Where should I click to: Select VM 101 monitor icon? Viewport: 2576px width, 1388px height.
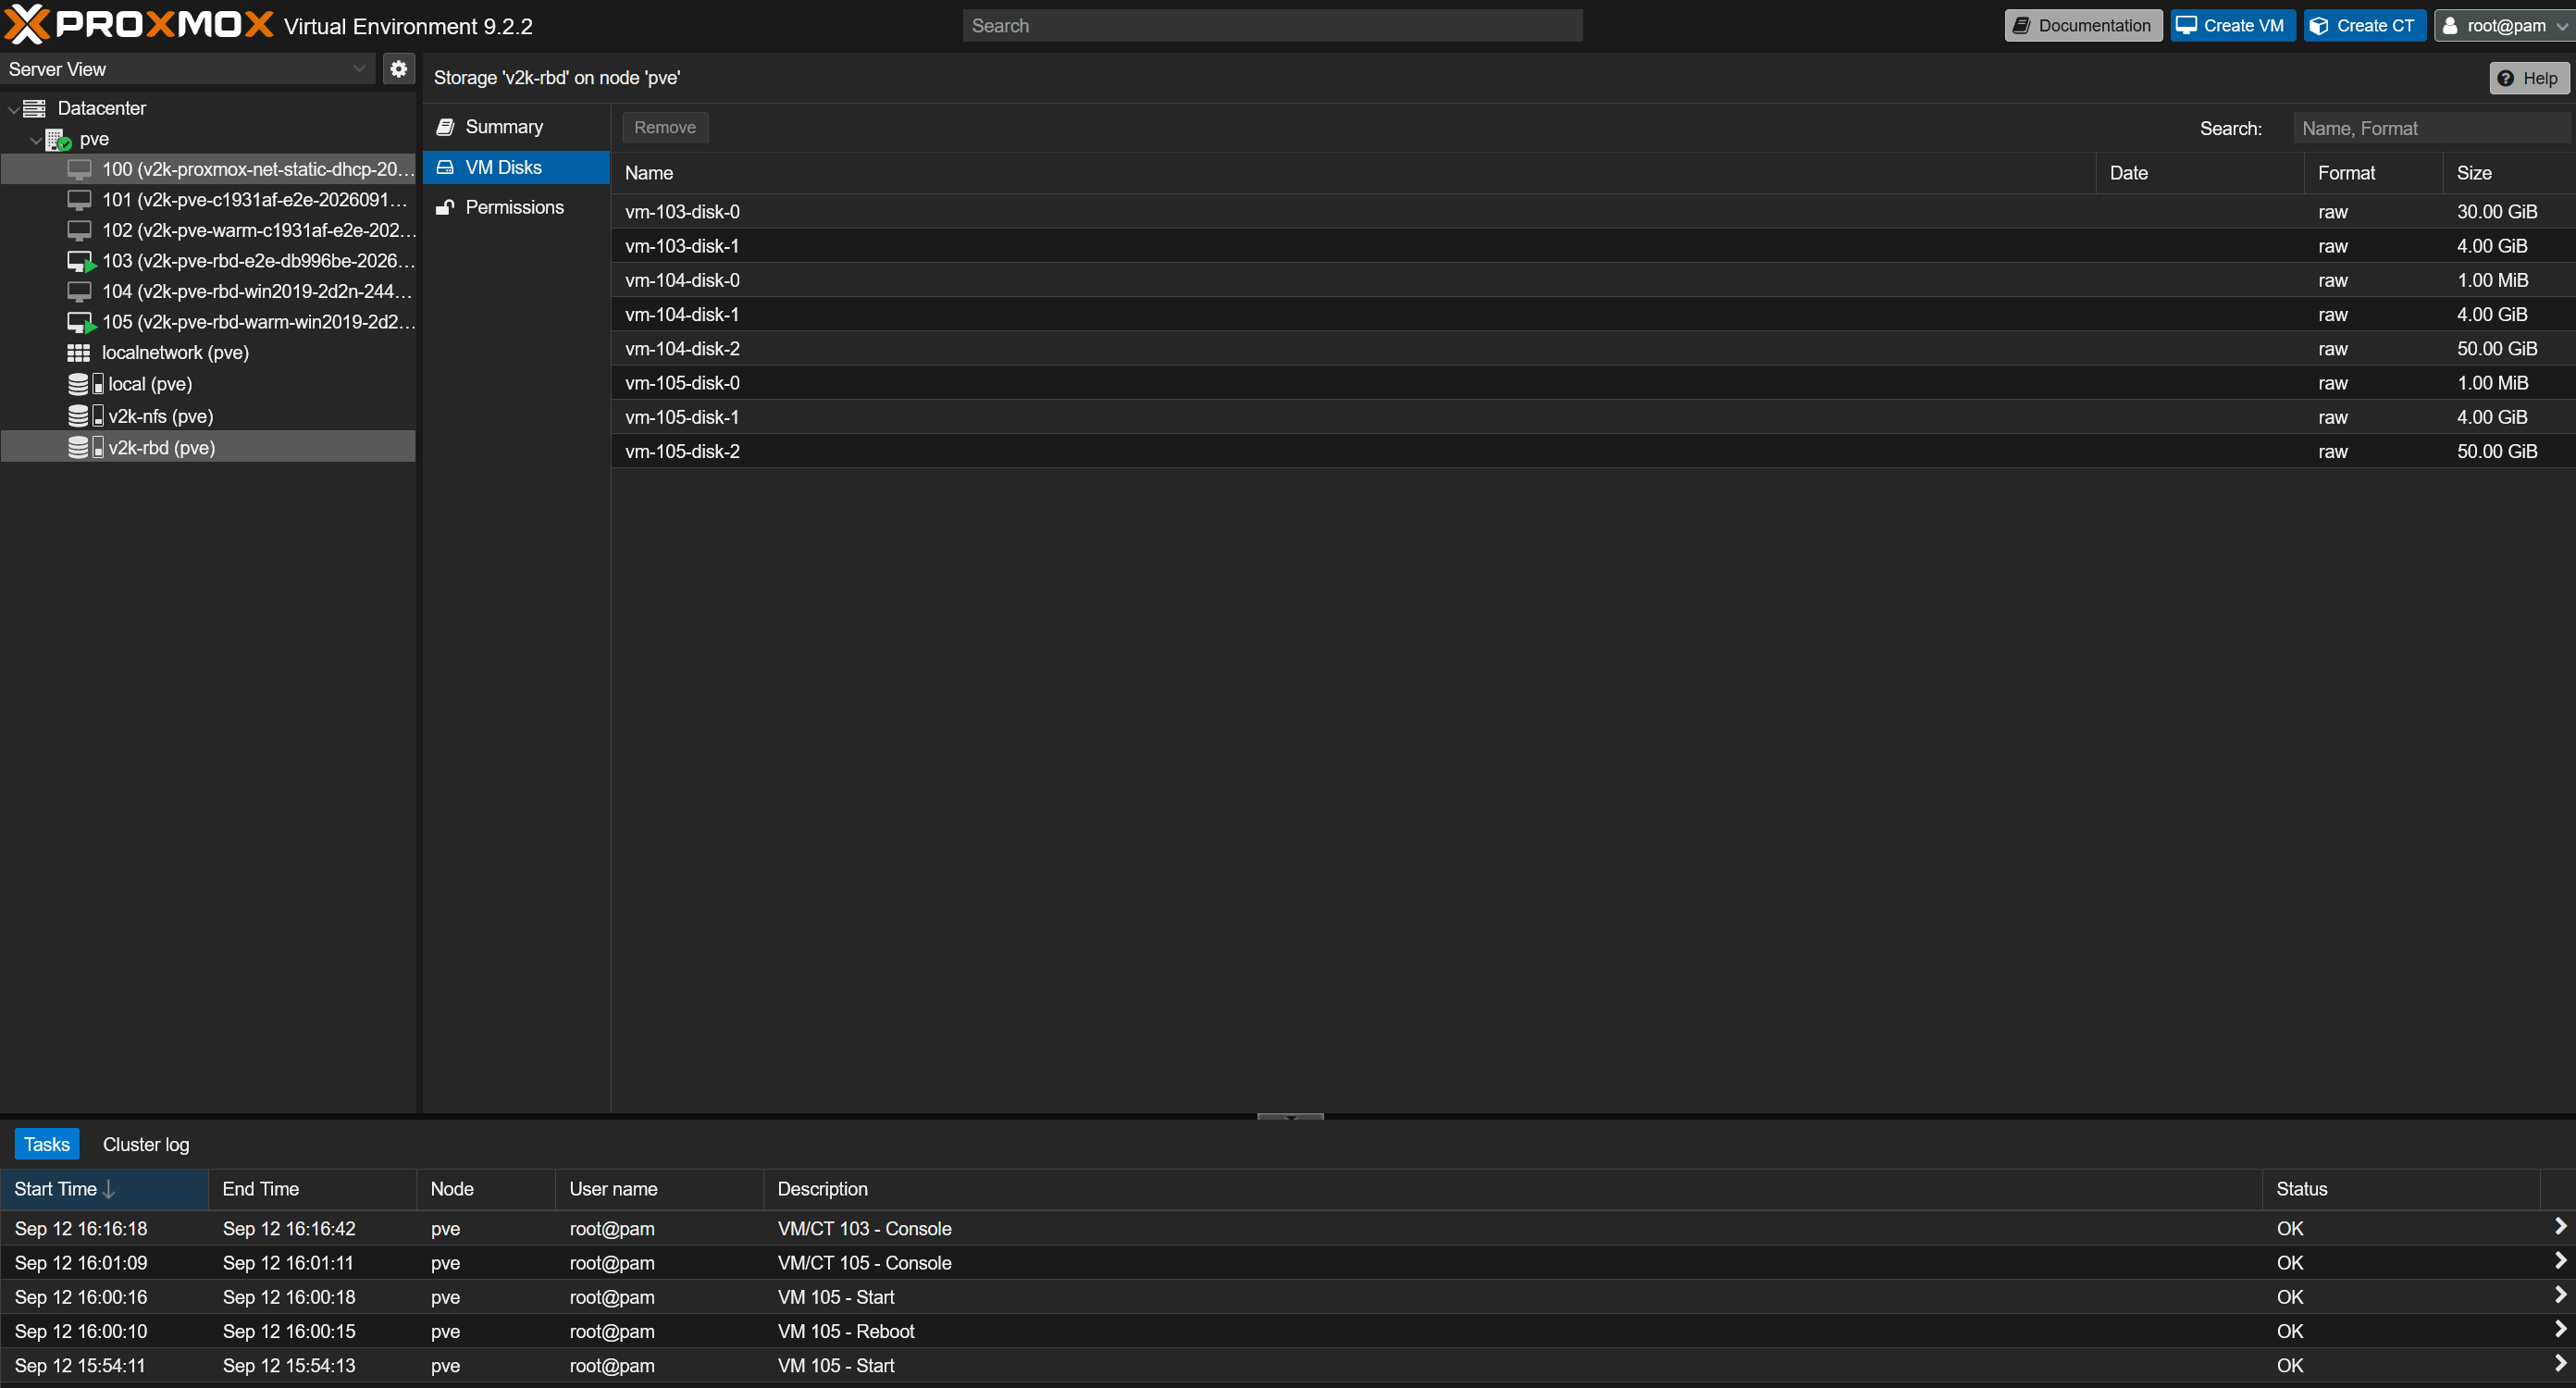click(79, 200)
